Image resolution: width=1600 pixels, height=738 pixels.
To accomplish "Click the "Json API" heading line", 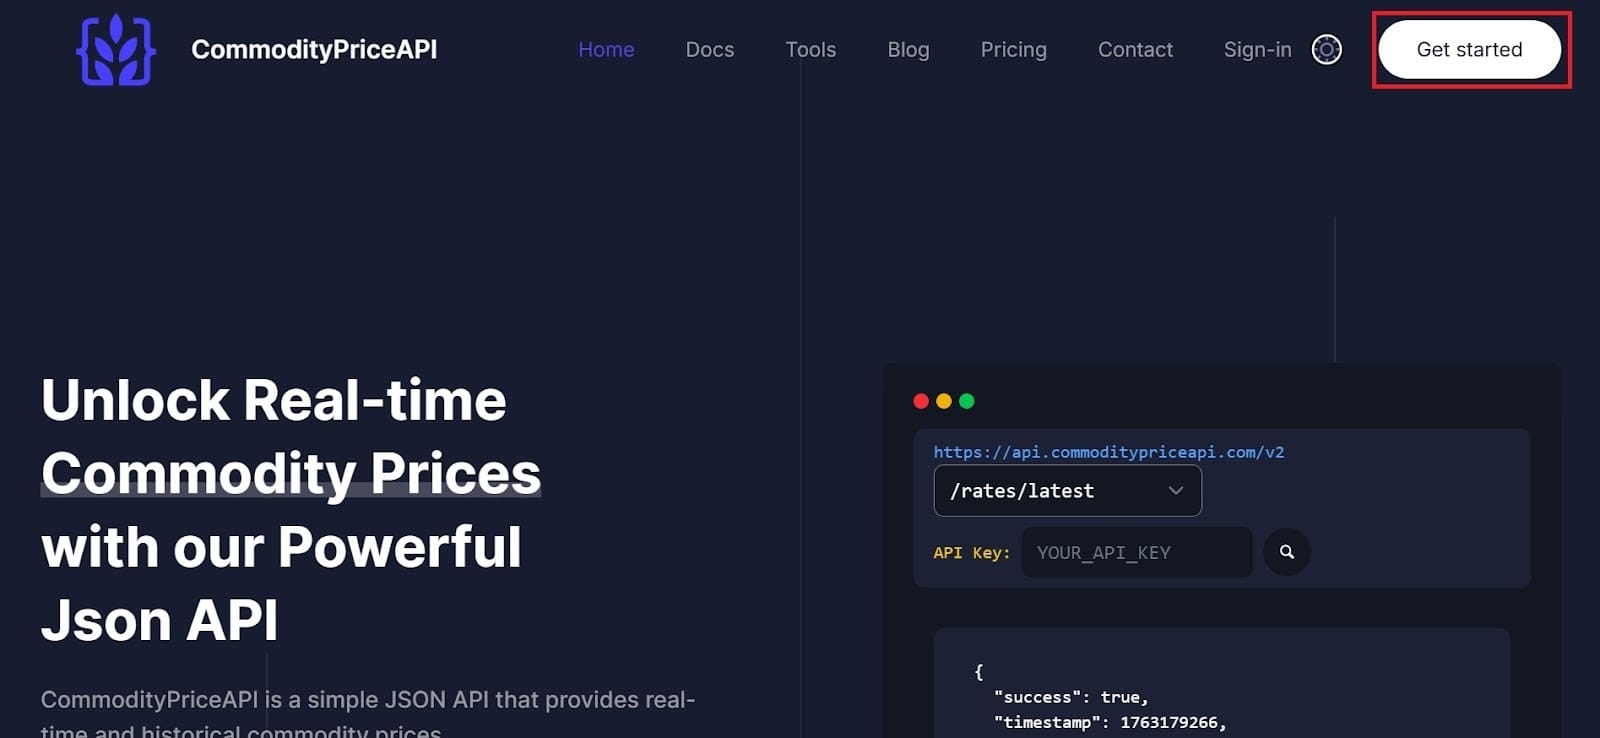I will coord(159,620).
